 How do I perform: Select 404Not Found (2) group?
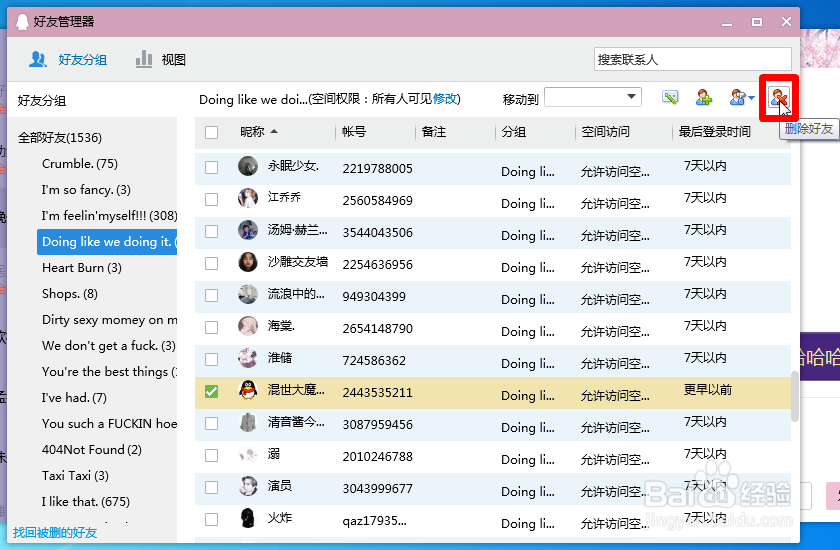[x=92, y=450]
